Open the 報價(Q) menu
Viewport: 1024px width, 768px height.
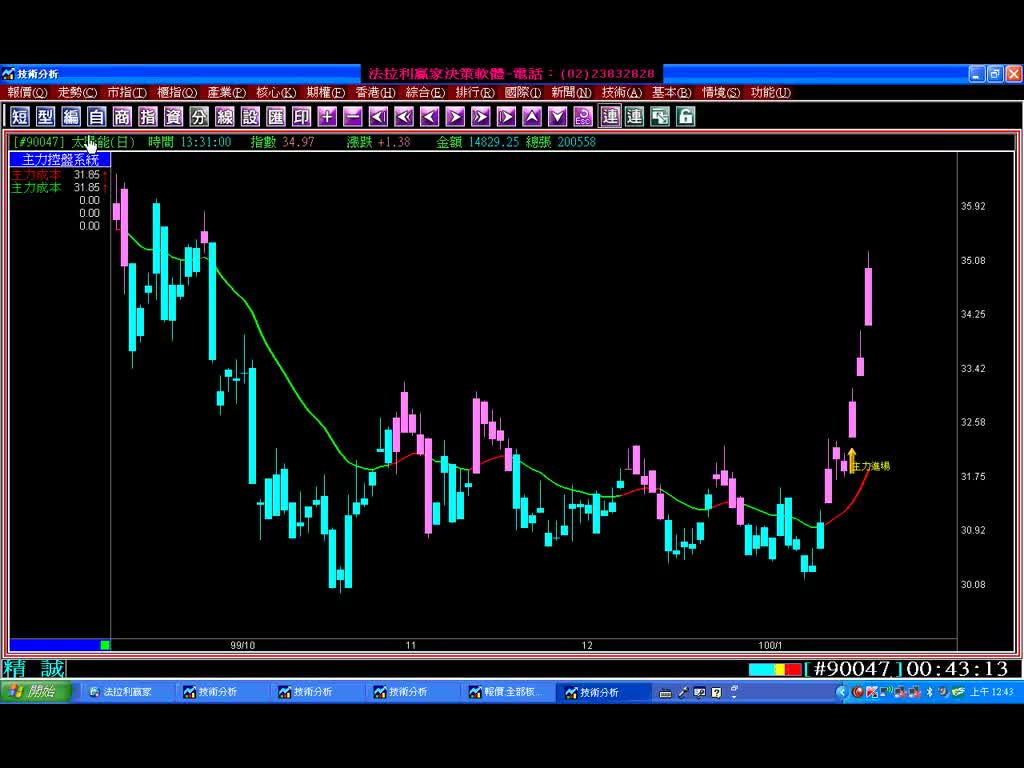(27, 93)
